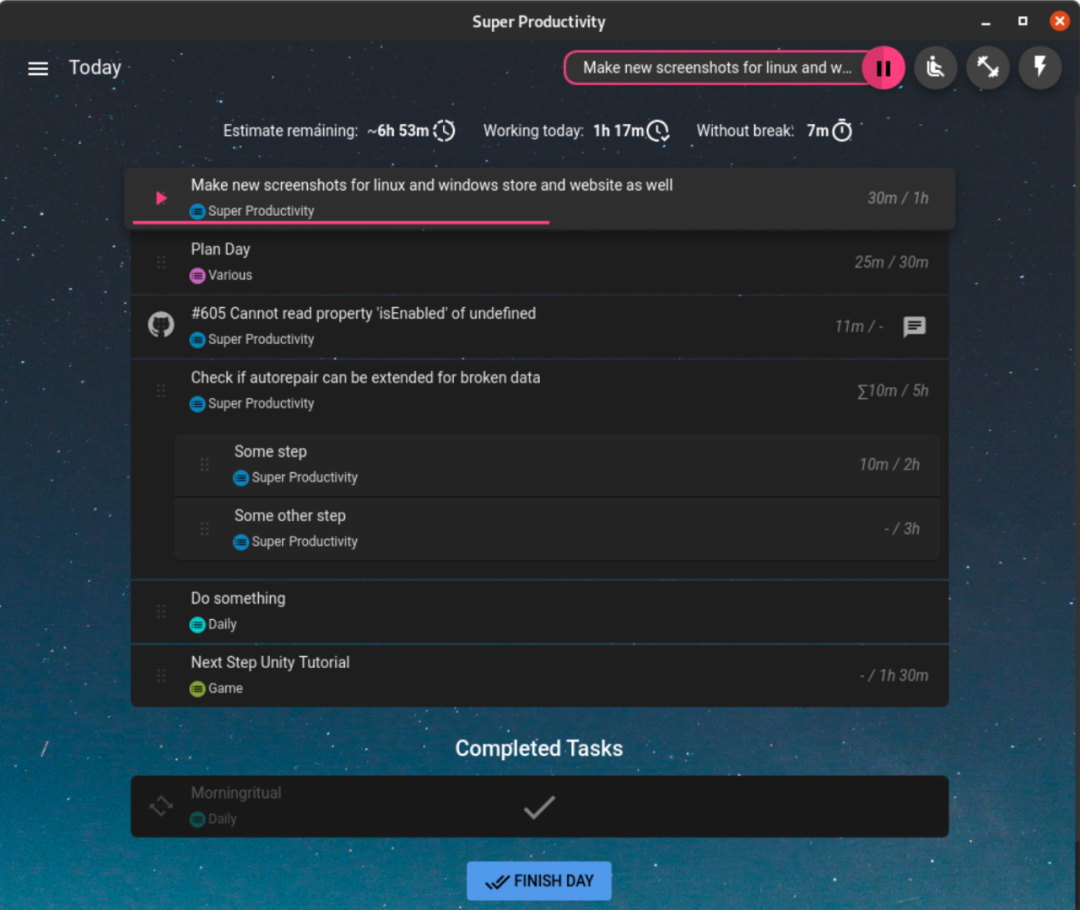Click drag handle of Some step subtask
This screenshot has height=910, width=1080.
click(x=205, y=464)
